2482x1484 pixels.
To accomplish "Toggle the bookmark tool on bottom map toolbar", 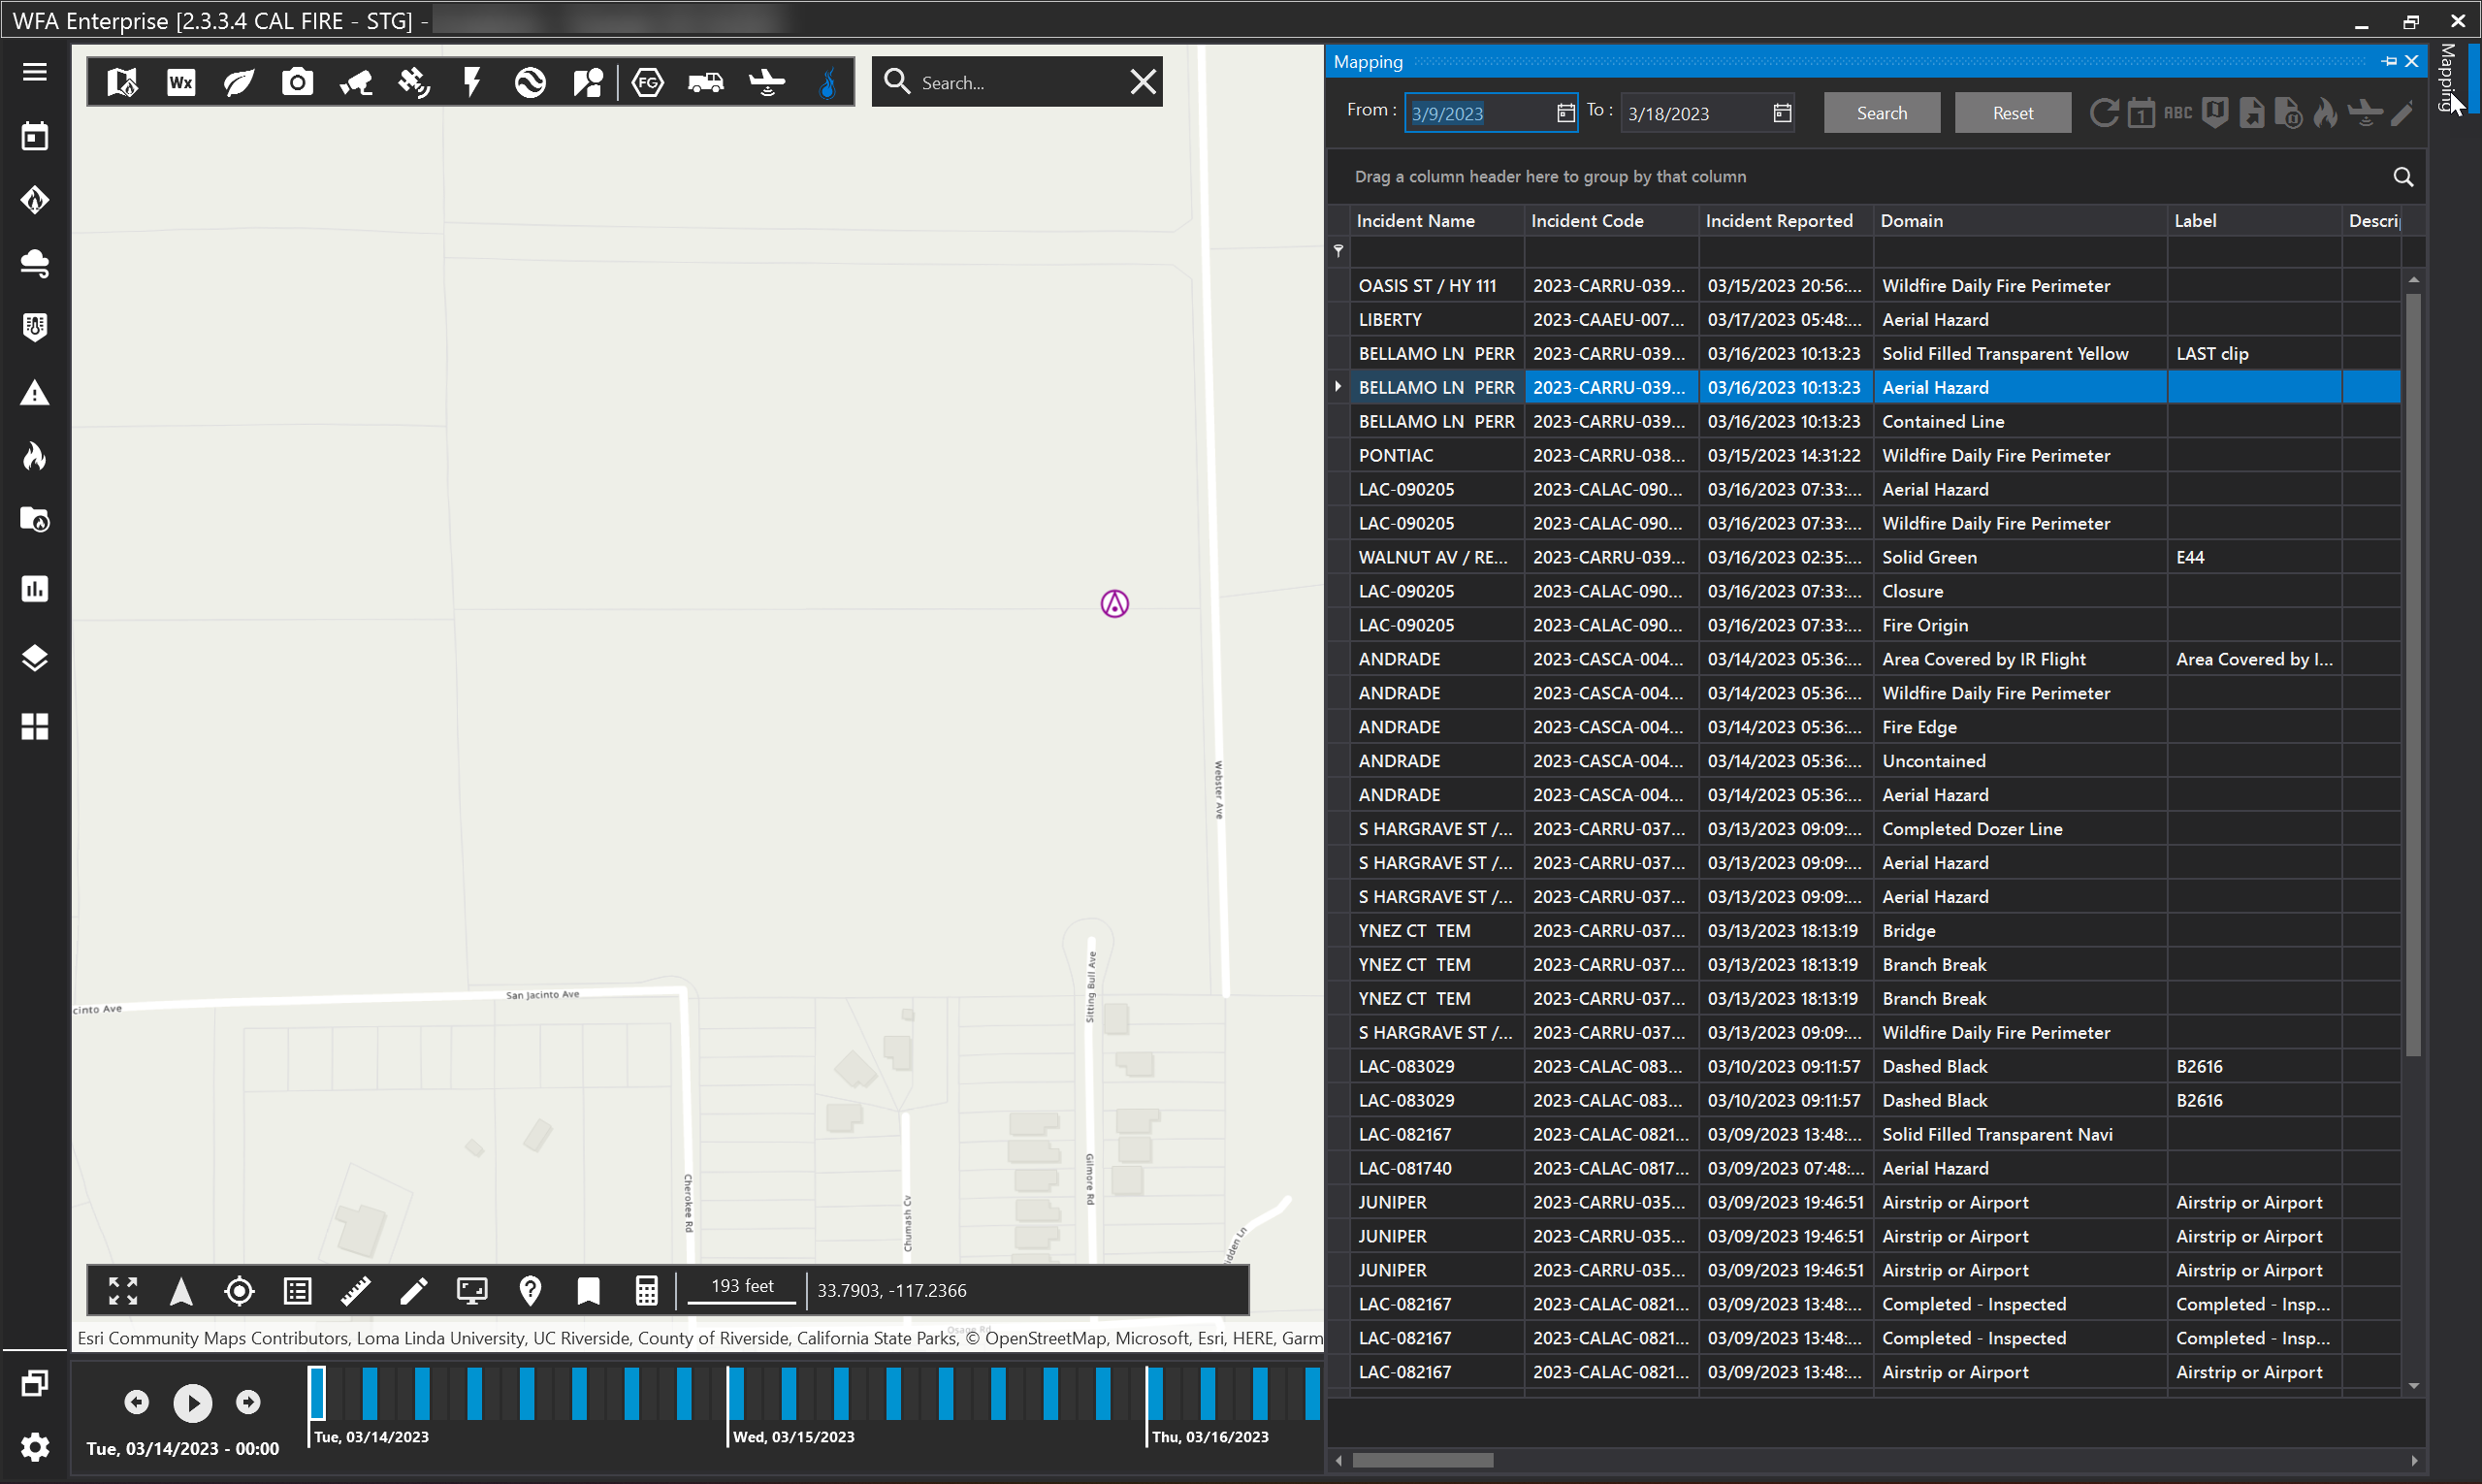I will (589, 1291).
